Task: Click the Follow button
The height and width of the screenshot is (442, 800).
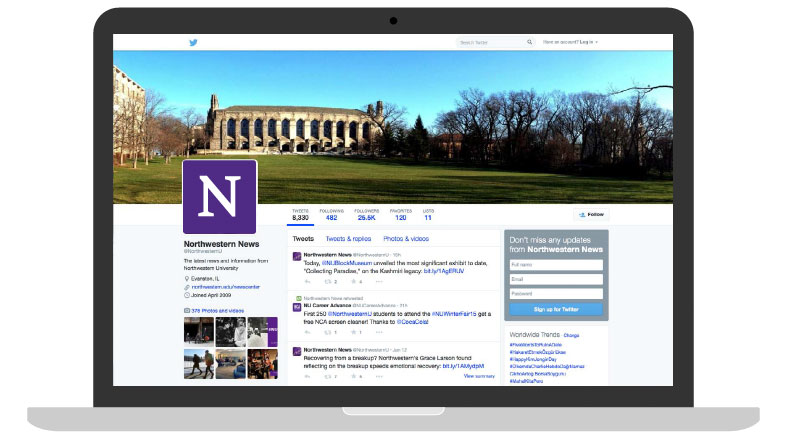Action: pos(591,214)
